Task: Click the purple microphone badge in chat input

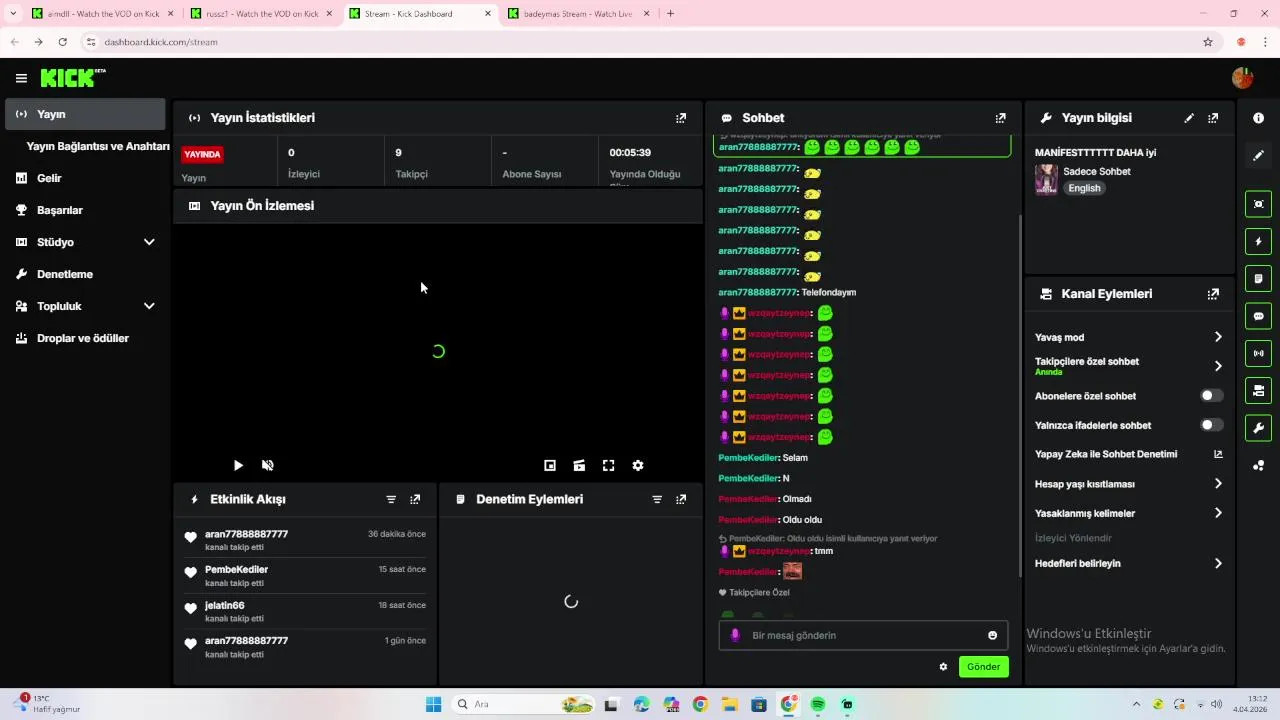Action: (735, 635)
